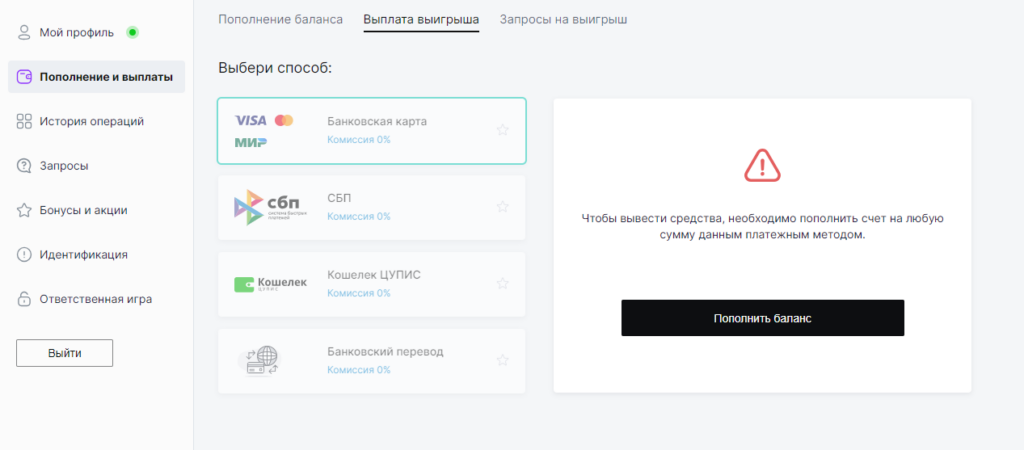Click the question bubble Запросы icon
This screenshot has height=450, width=1024.
(x=24, y=166)
